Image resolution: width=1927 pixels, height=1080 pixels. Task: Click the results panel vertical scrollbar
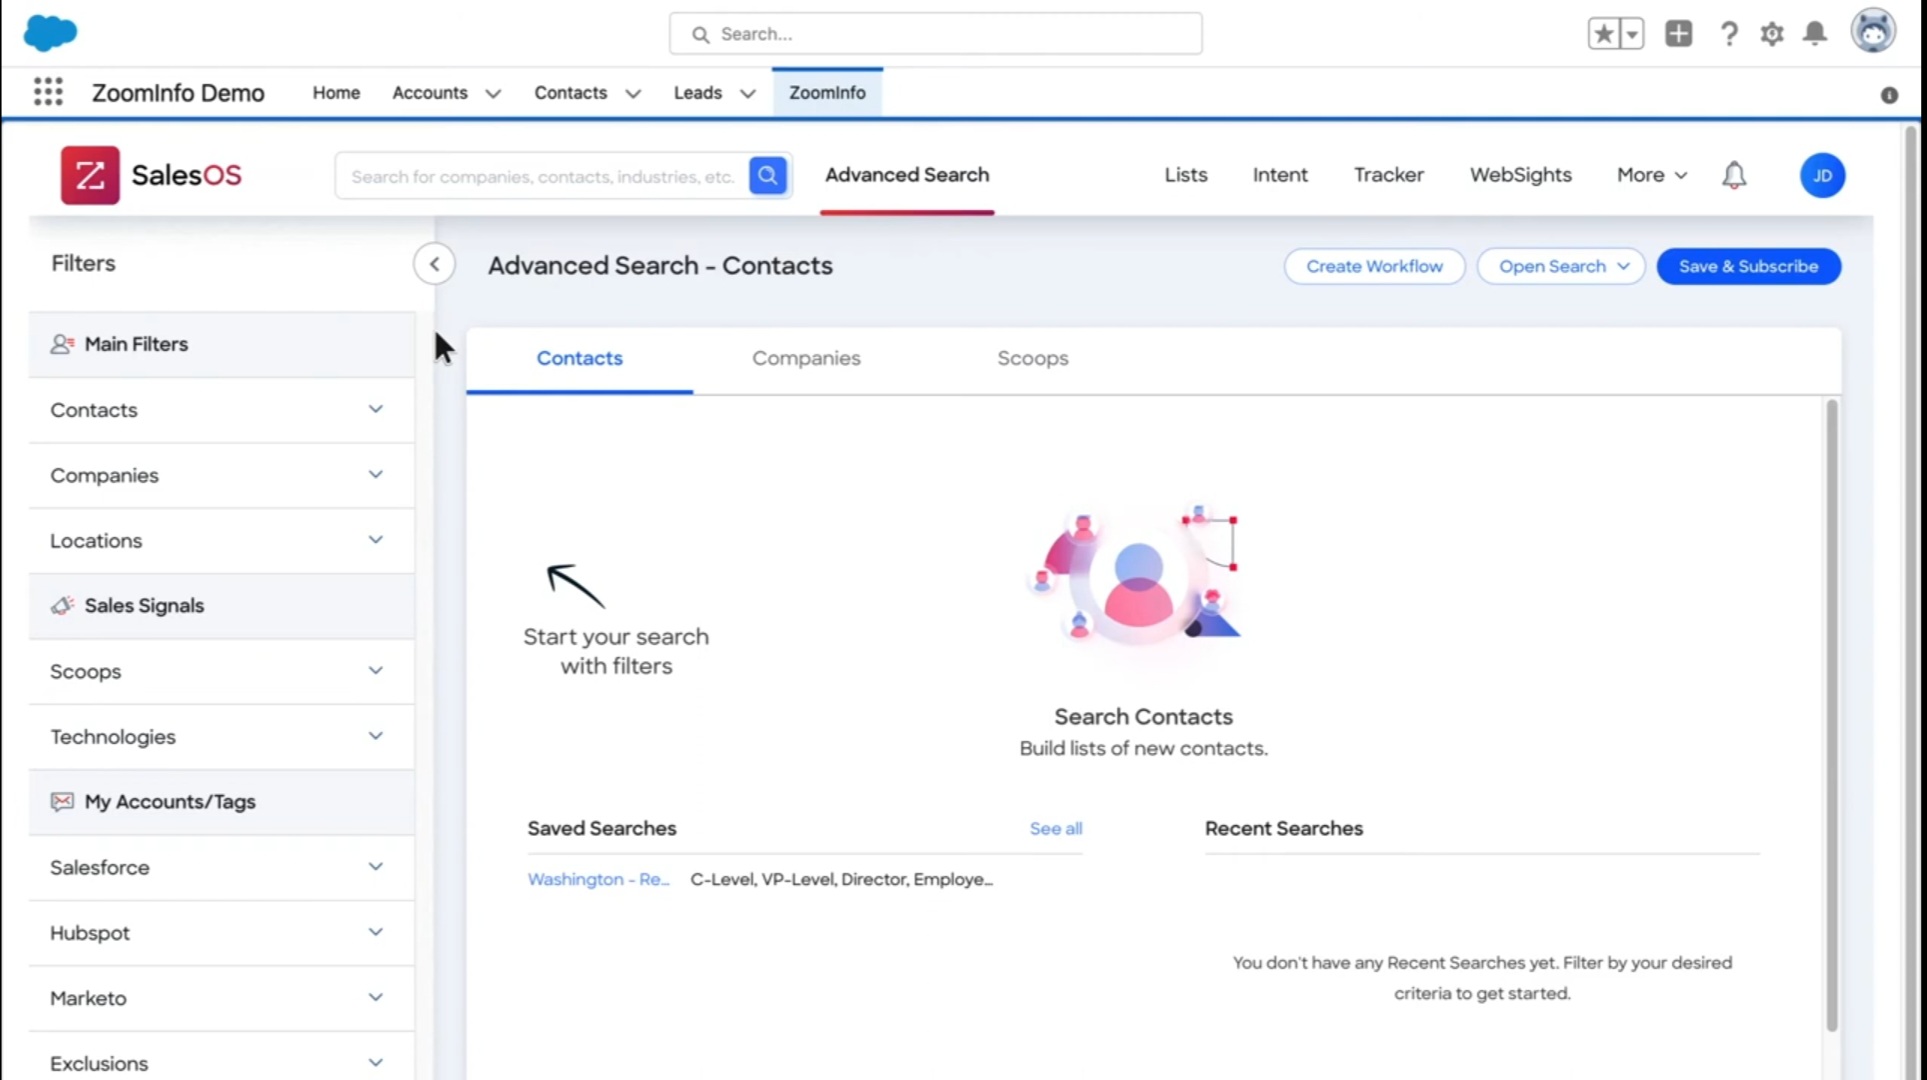click(1832, 715)
